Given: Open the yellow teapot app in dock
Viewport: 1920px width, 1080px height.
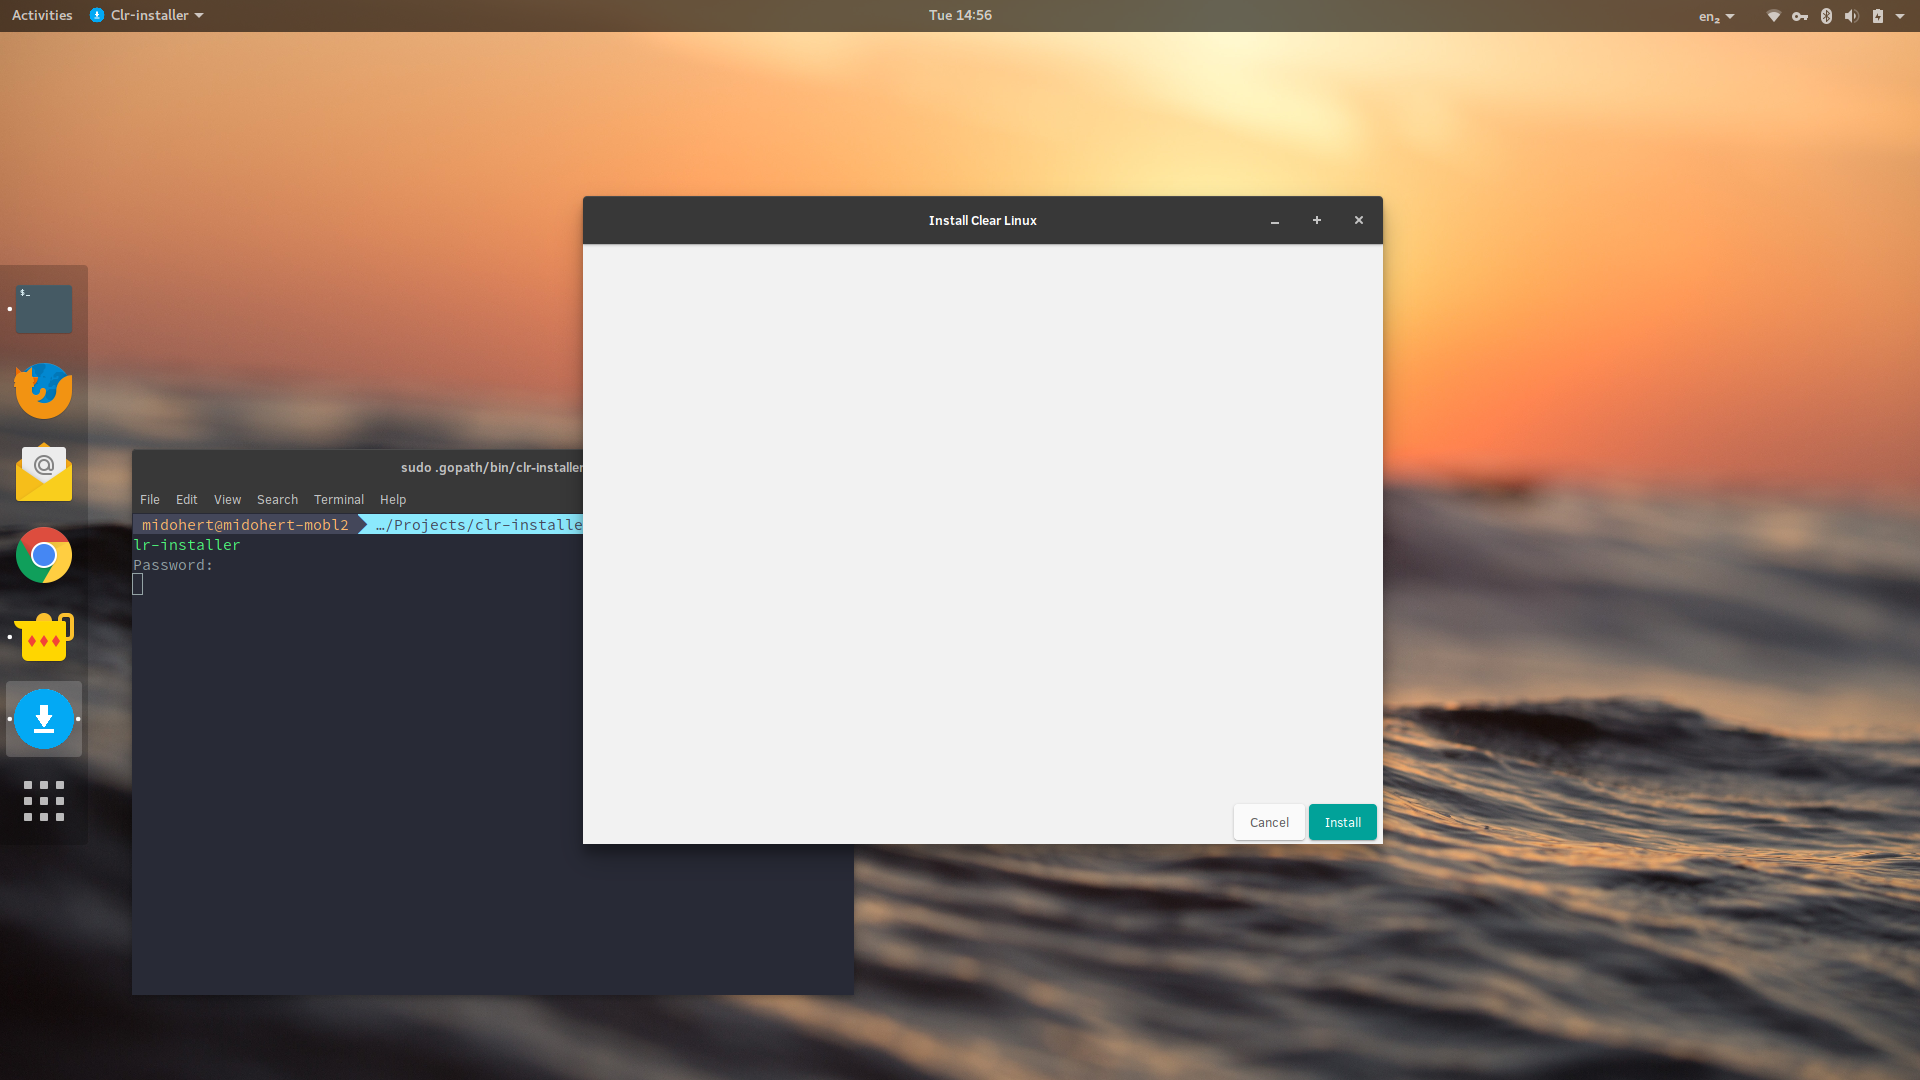Looking at the screenshot, I should click(x=44, y=637).
